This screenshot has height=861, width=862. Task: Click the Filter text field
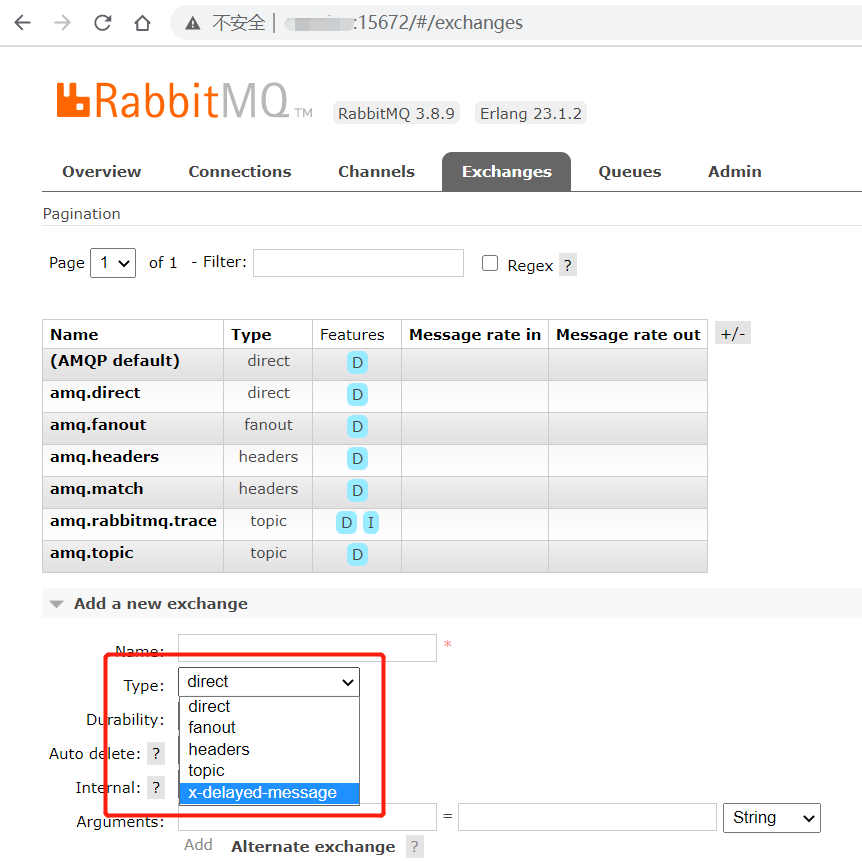coord(358,263)
